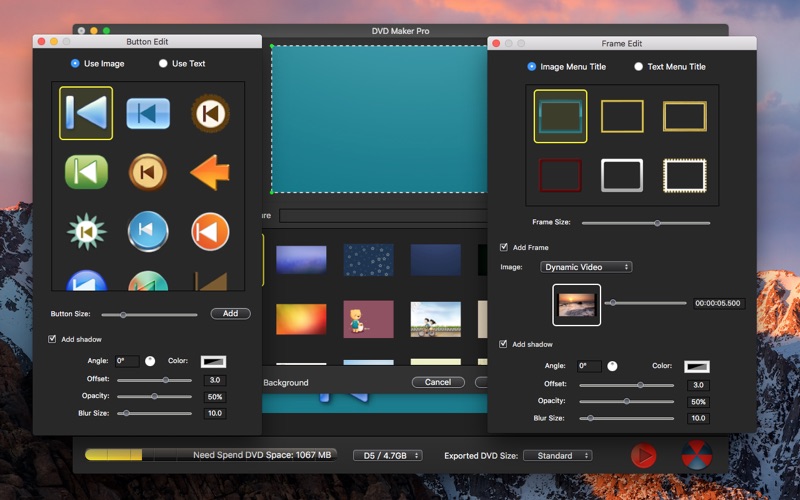Choose the blue glossy circle skip-back icon
This screenshot has height=500, width=800.
pyautogui.click(x=148, y=232)
